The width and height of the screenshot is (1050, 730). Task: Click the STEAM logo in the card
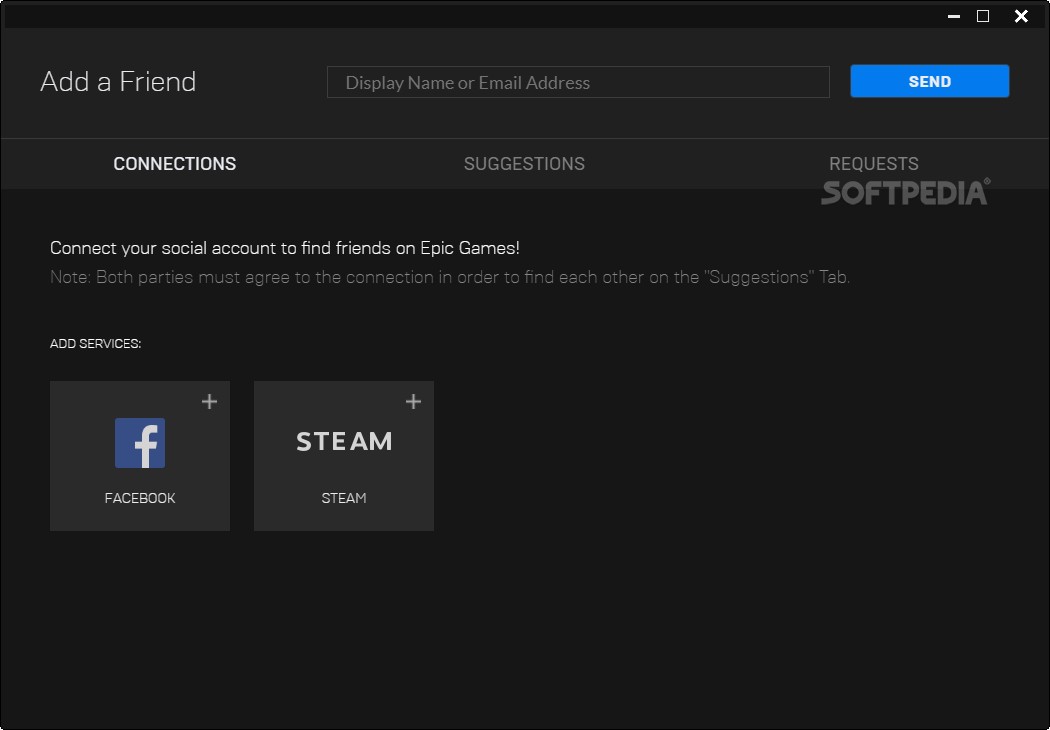pos(344,441)
